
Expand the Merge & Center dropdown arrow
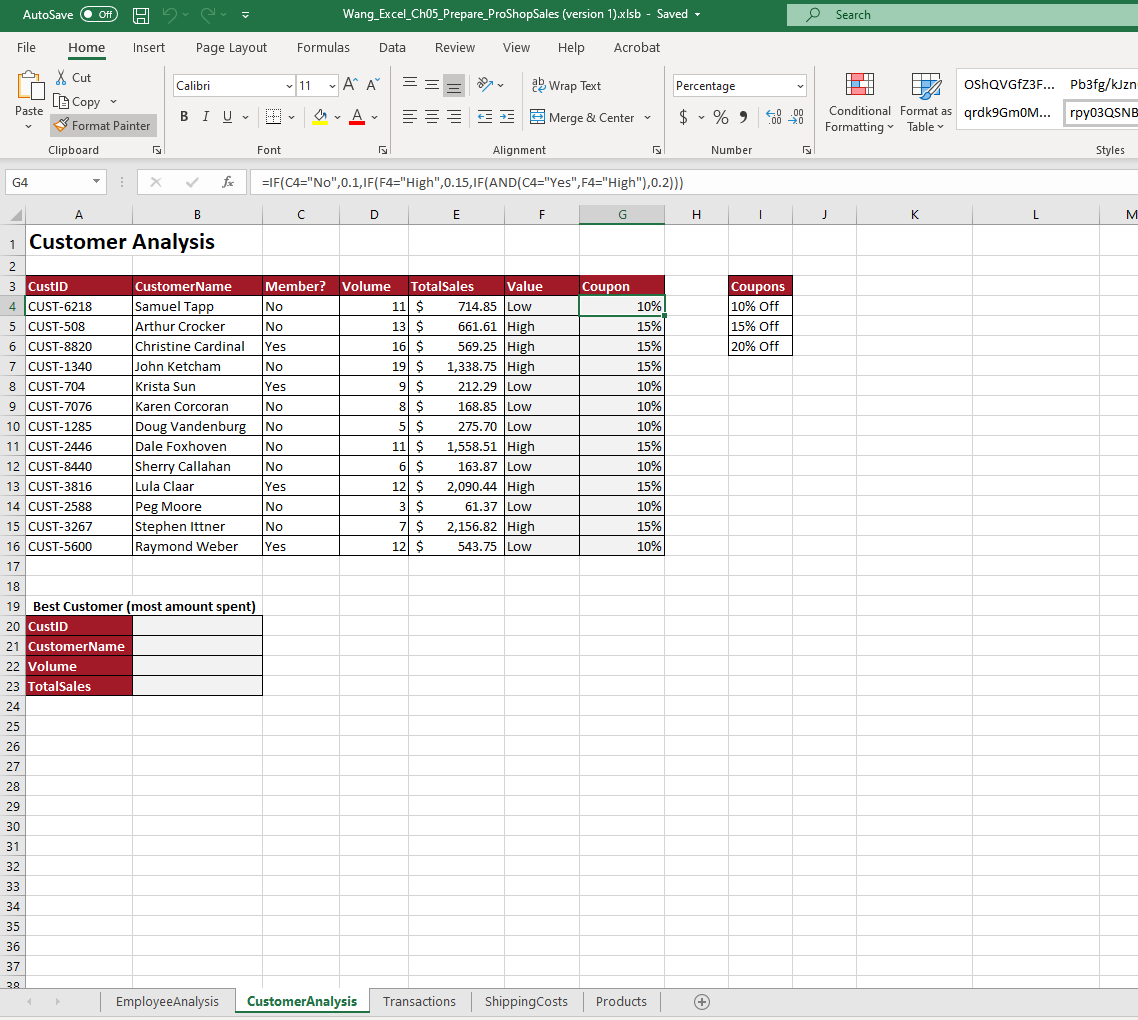(x=647, y=118)
